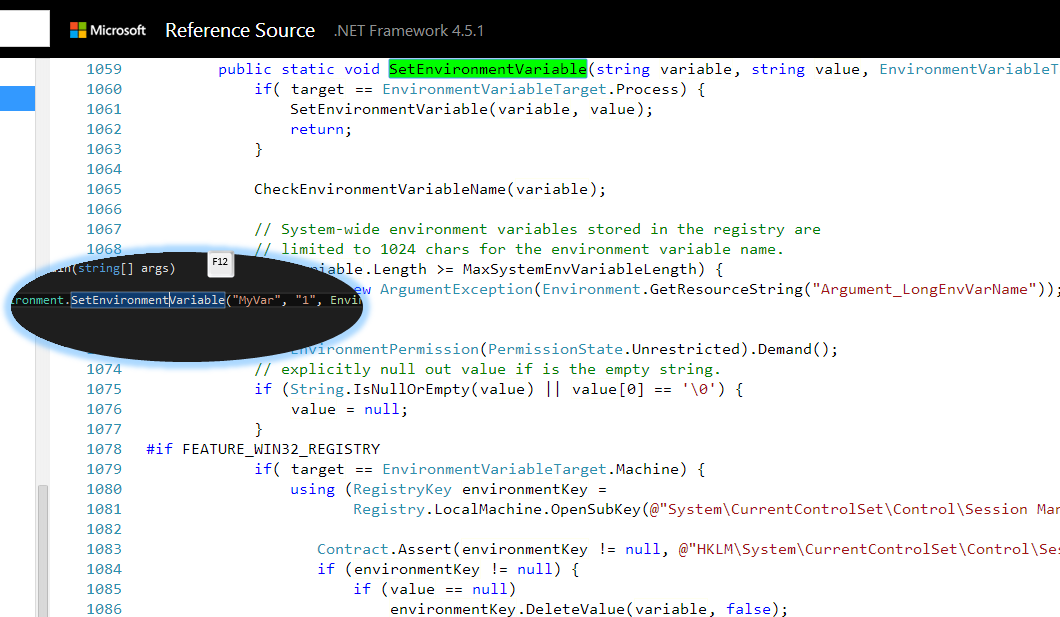Focus the search box at top left

[25, 30]
